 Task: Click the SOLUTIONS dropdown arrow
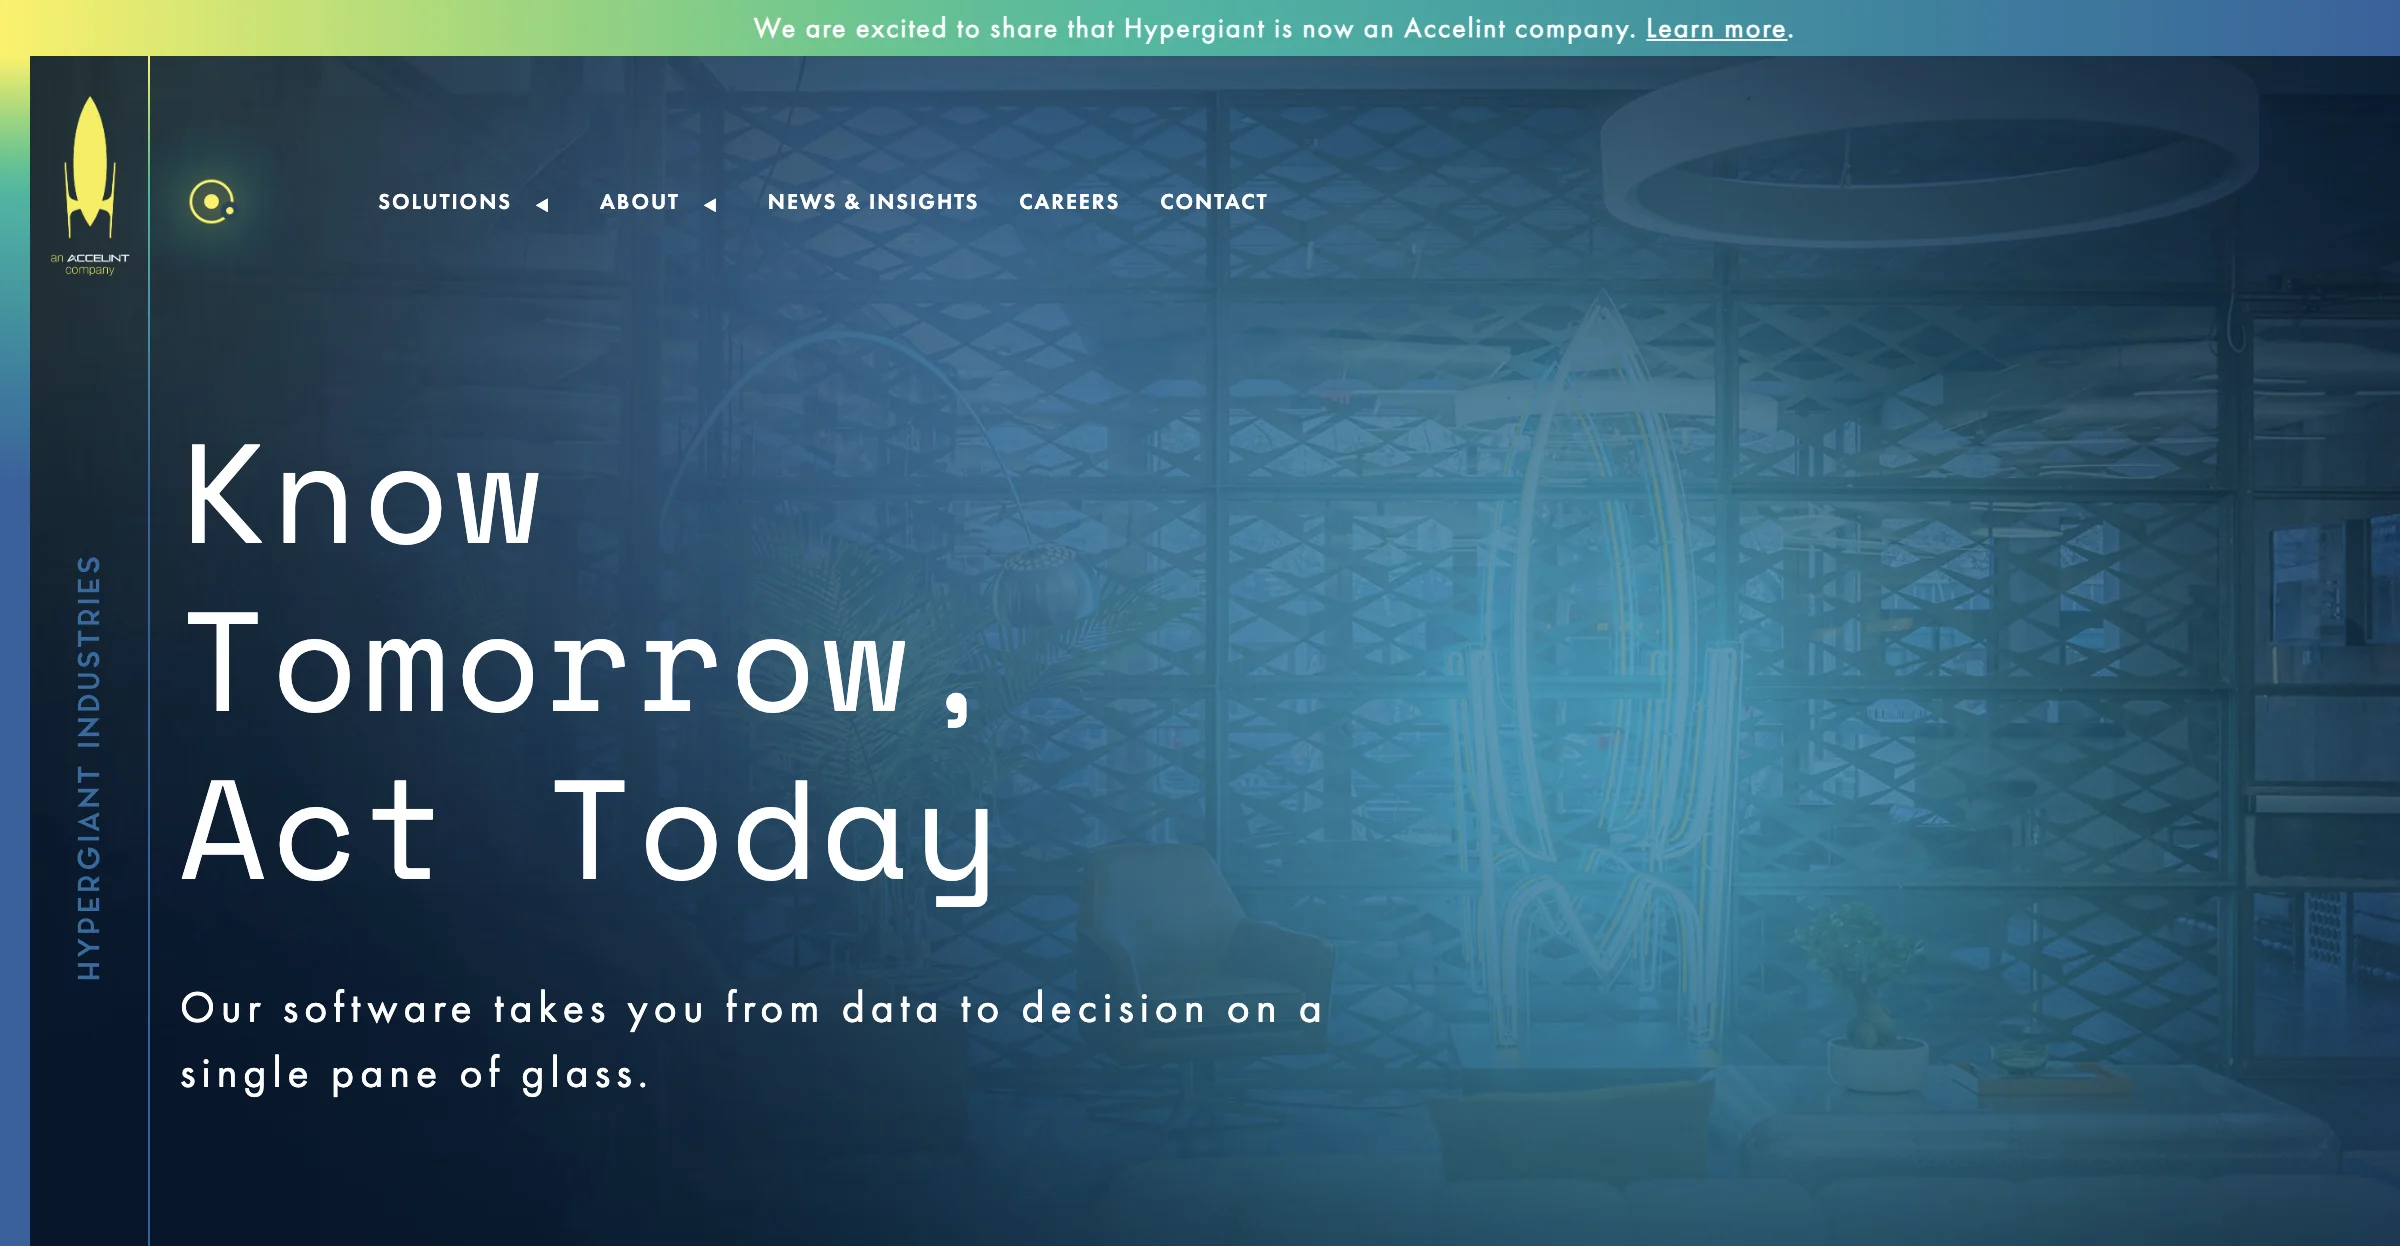(x=544, y=203)
